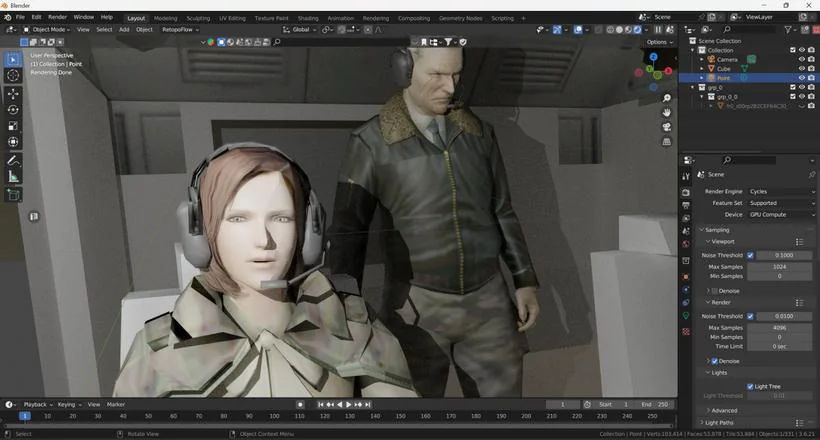
Task: Open the World properties tab
Action: (x=686, y=244)
